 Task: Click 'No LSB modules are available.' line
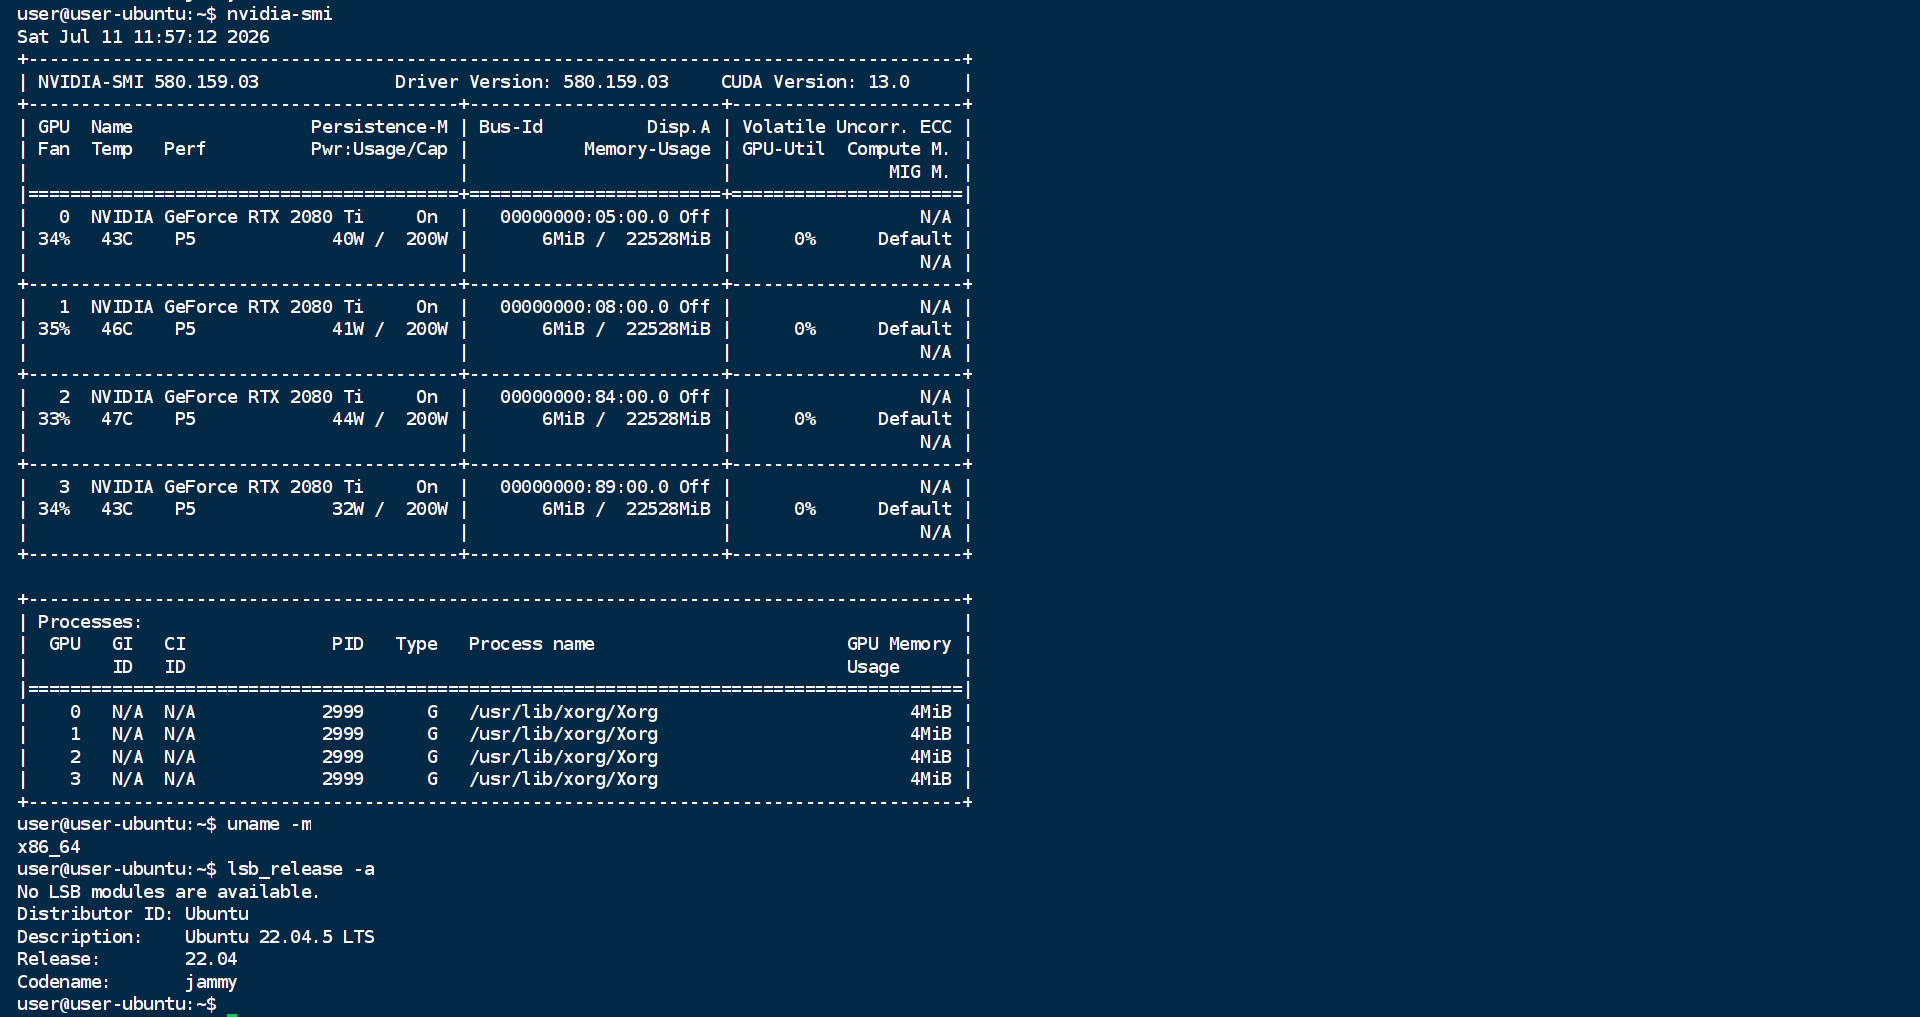[168, 892]
